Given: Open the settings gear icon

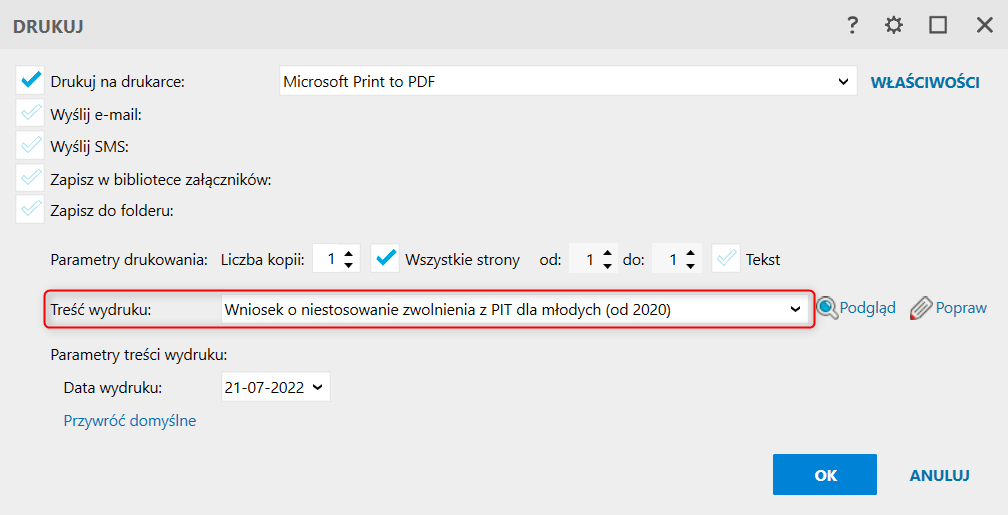Looking at the screenshot, I should click(894, 26).
